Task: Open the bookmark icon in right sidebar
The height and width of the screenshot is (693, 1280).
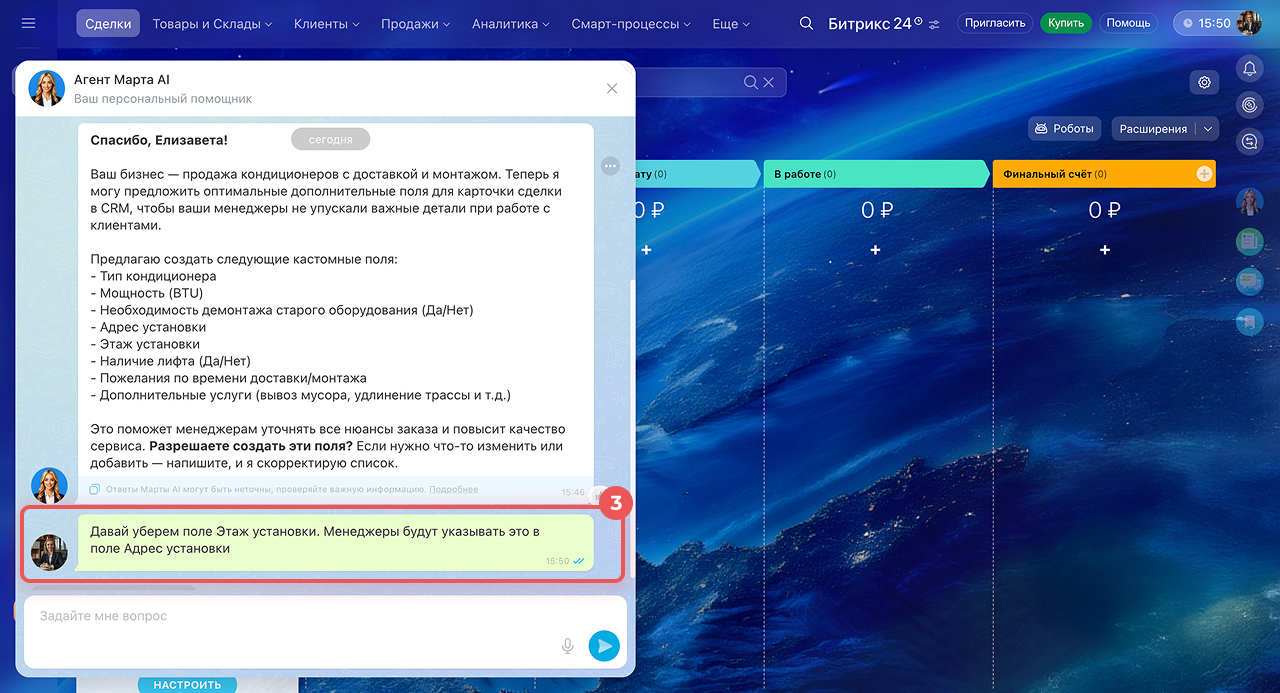Action: tap(1249, 322)
